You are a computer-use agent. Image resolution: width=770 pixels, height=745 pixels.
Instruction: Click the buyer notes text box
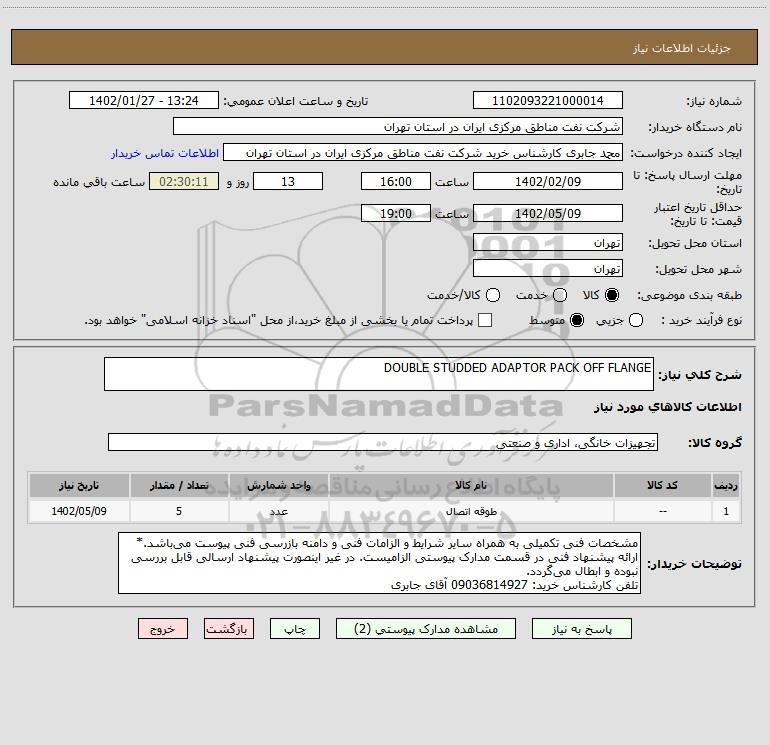[379, 563]
